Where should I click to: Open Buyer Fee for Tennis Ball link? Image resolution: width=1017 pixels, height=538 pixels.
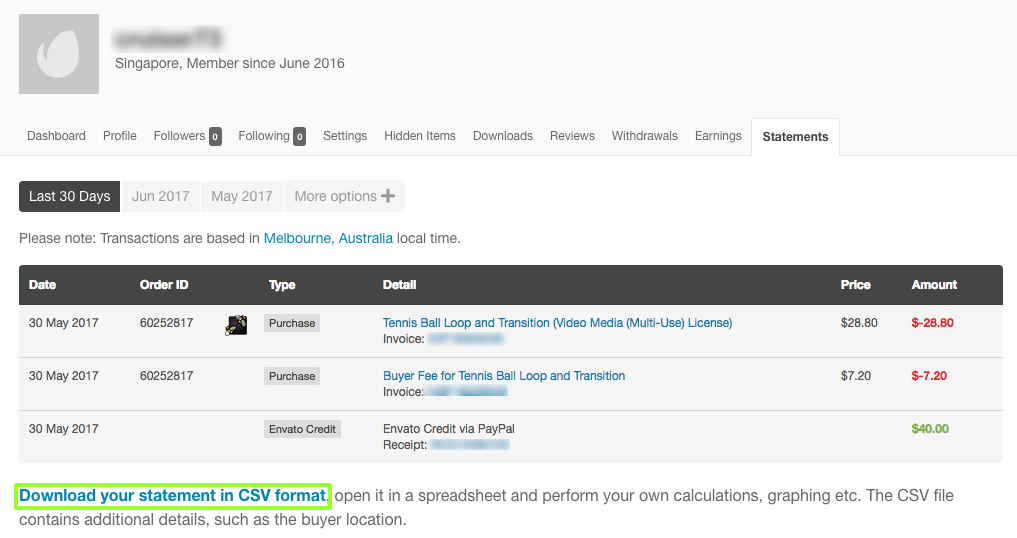point(504,376)
